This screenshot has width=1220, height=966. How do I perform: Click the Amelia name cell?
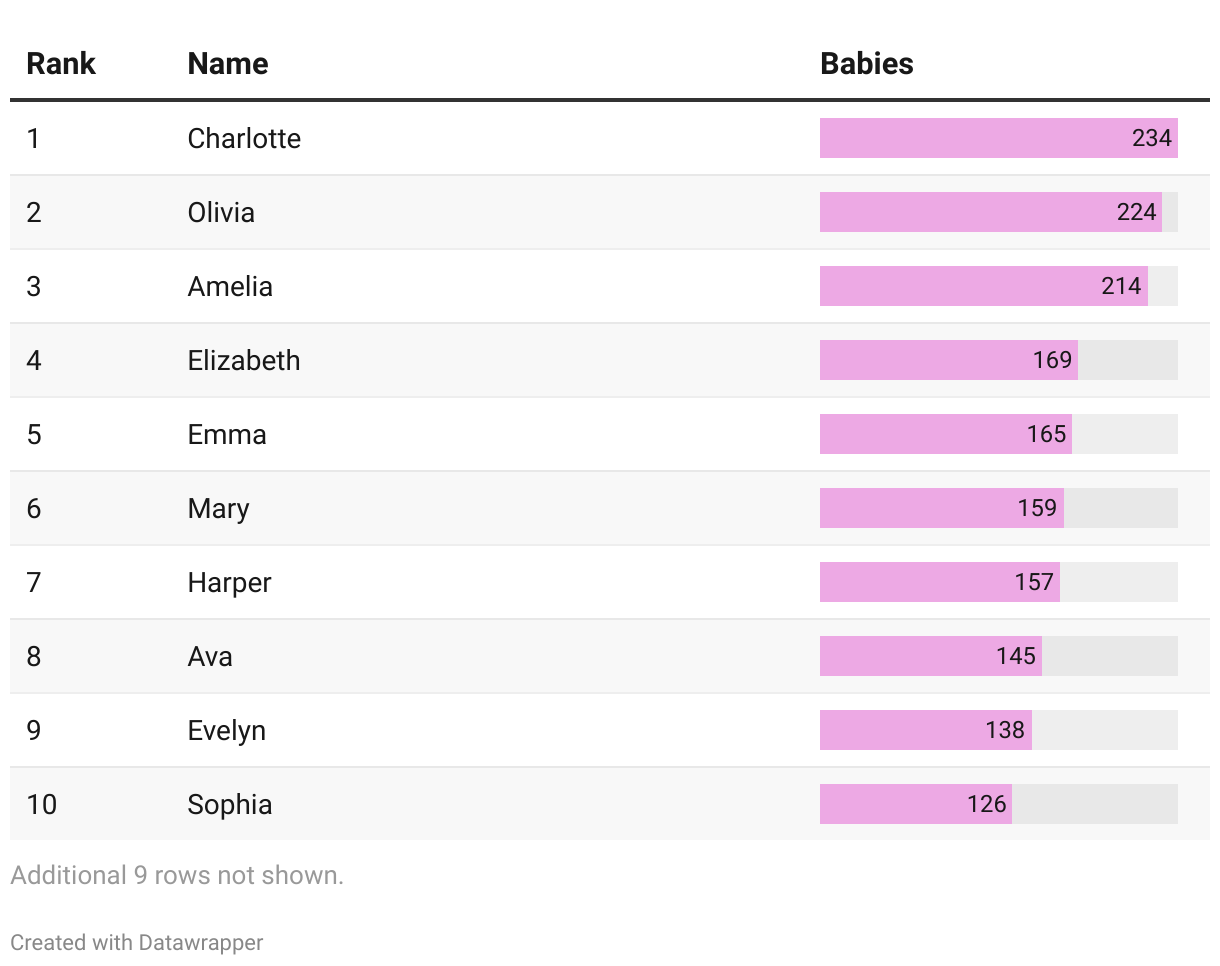pos(230,286)
